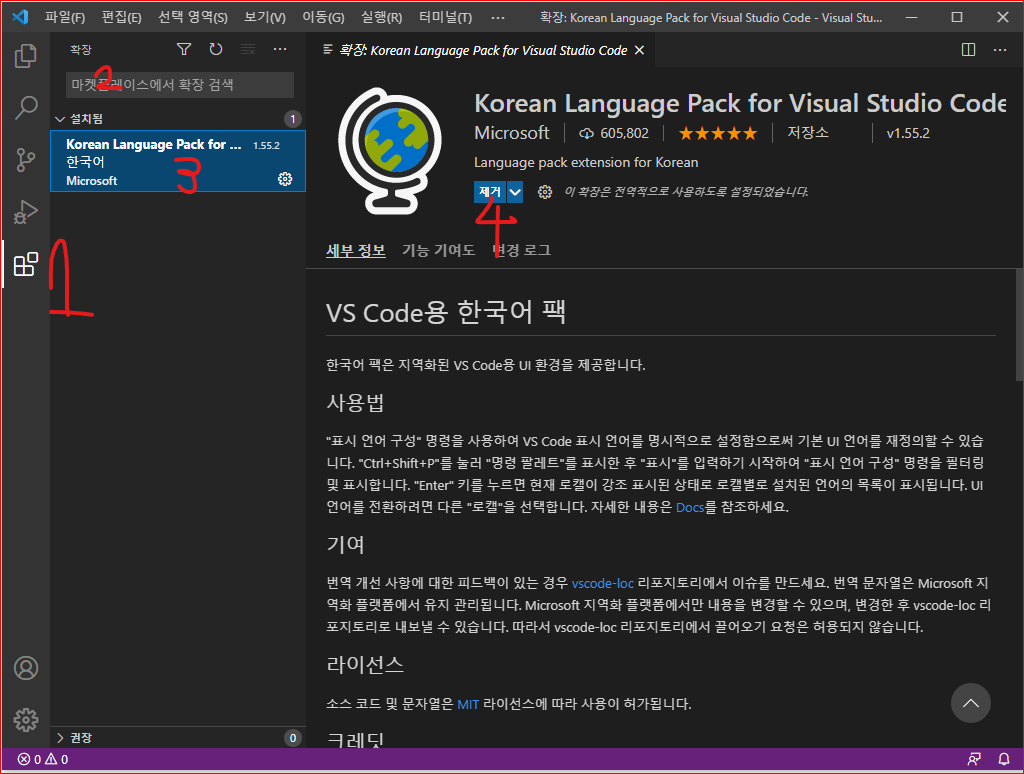This screenshot has height=774, width=1024.
Task: Open errors and warnings in status bar
Action: pyautogui.click(x=42, y=759)
